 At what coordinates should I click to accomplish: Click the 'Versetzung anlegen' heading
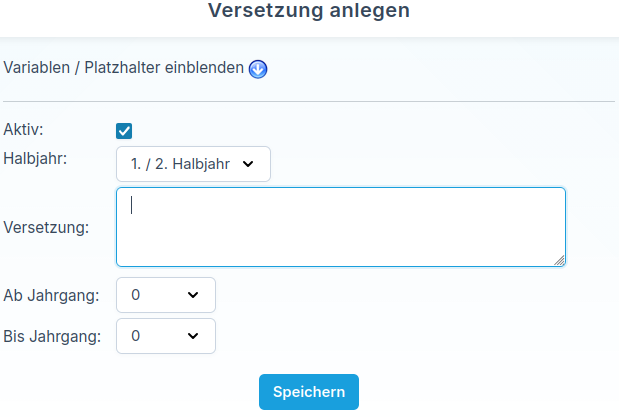click(x=309, y=11)
